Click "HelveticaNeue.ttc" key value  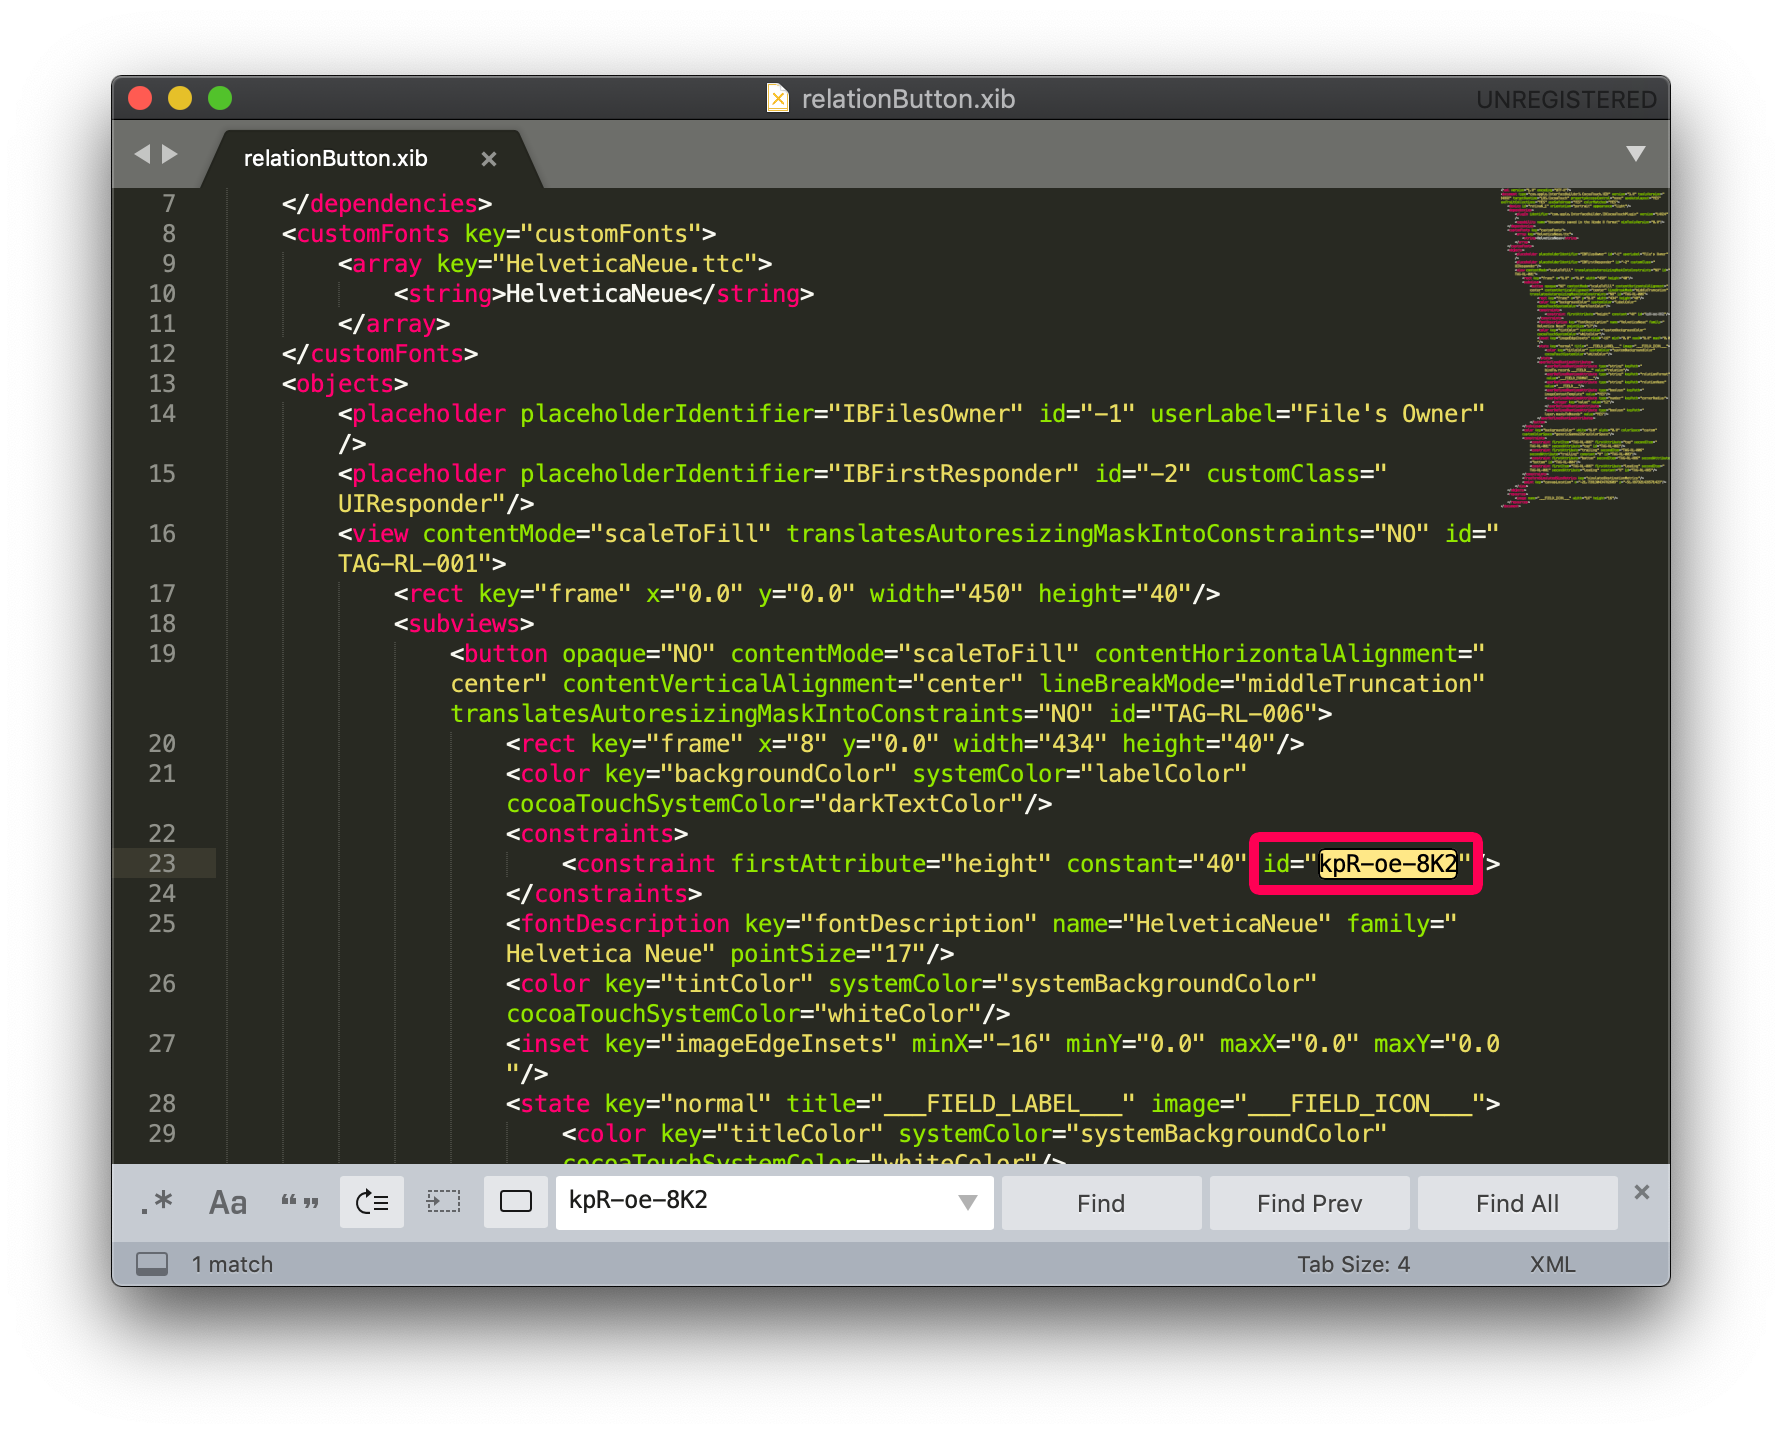pyautogui.click(x=632, y=263)
